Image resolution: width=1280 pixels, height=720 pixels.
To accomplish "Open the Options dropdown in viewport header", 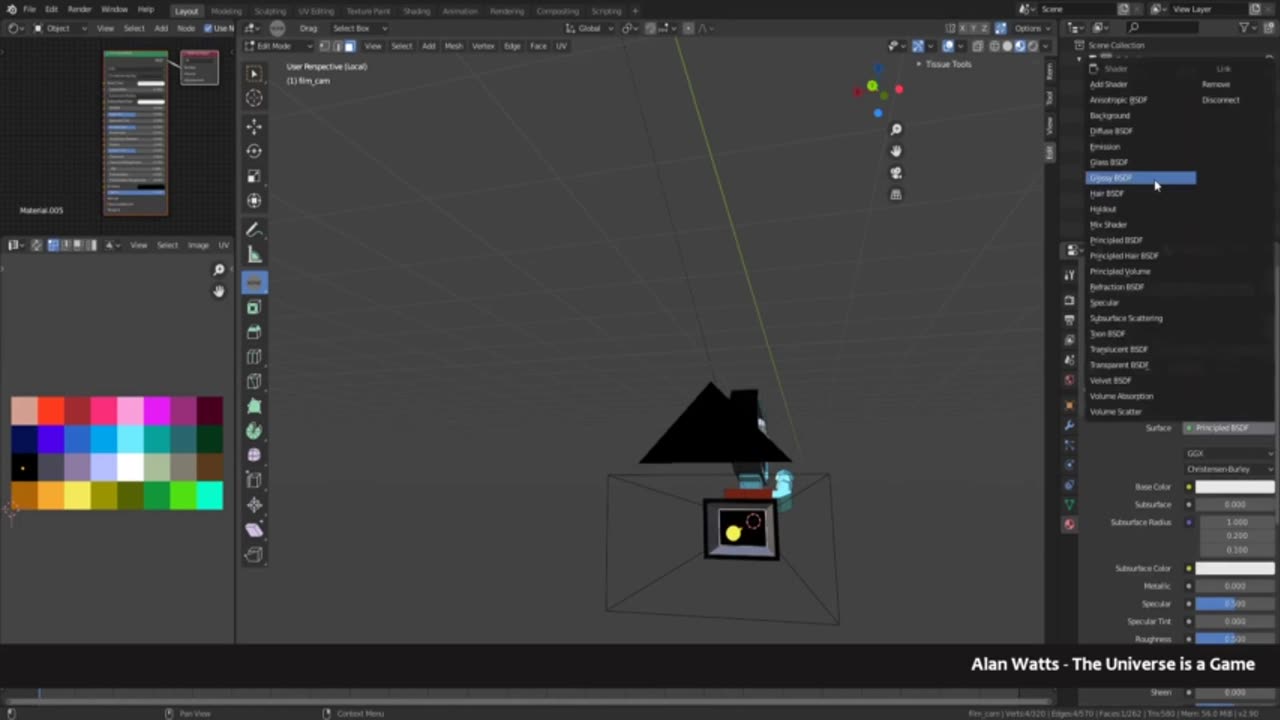I will tap(1030, 28).
